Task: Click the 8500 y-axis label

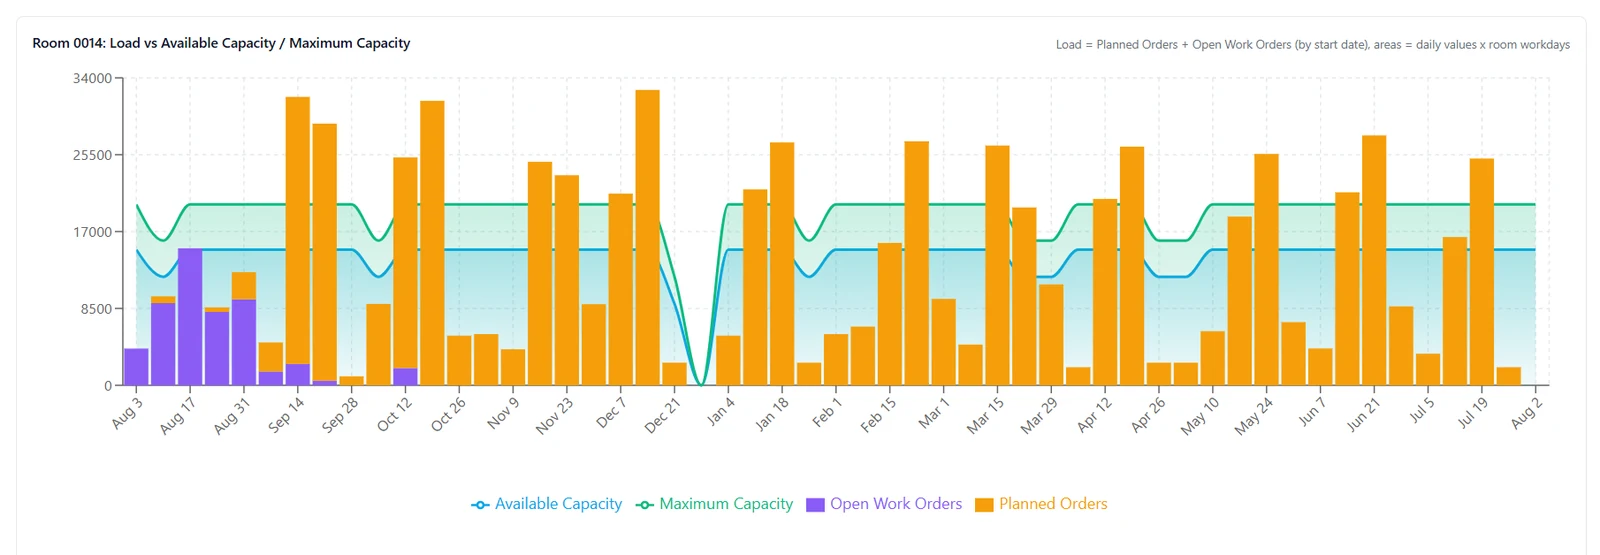Action: coord(96,309)
